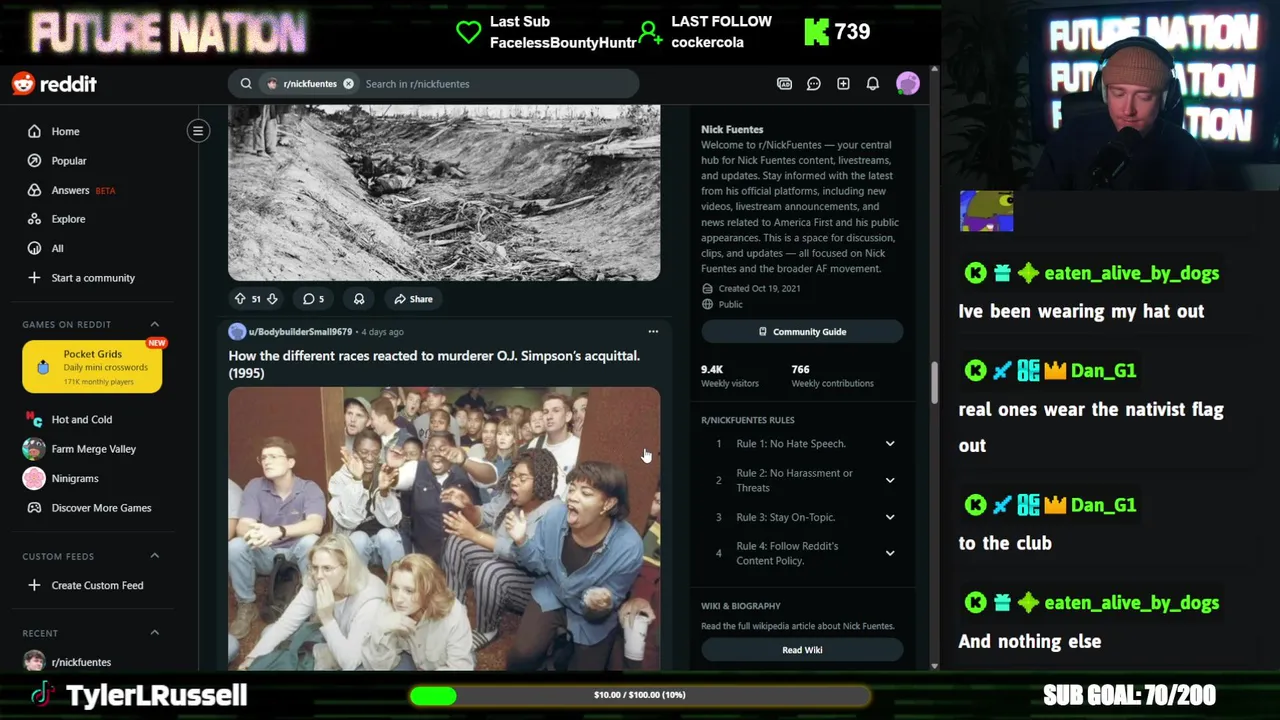The image size is (1280, 720).
Task: Click the Nick Fuentes community title
Action: [x=732, y=129]
